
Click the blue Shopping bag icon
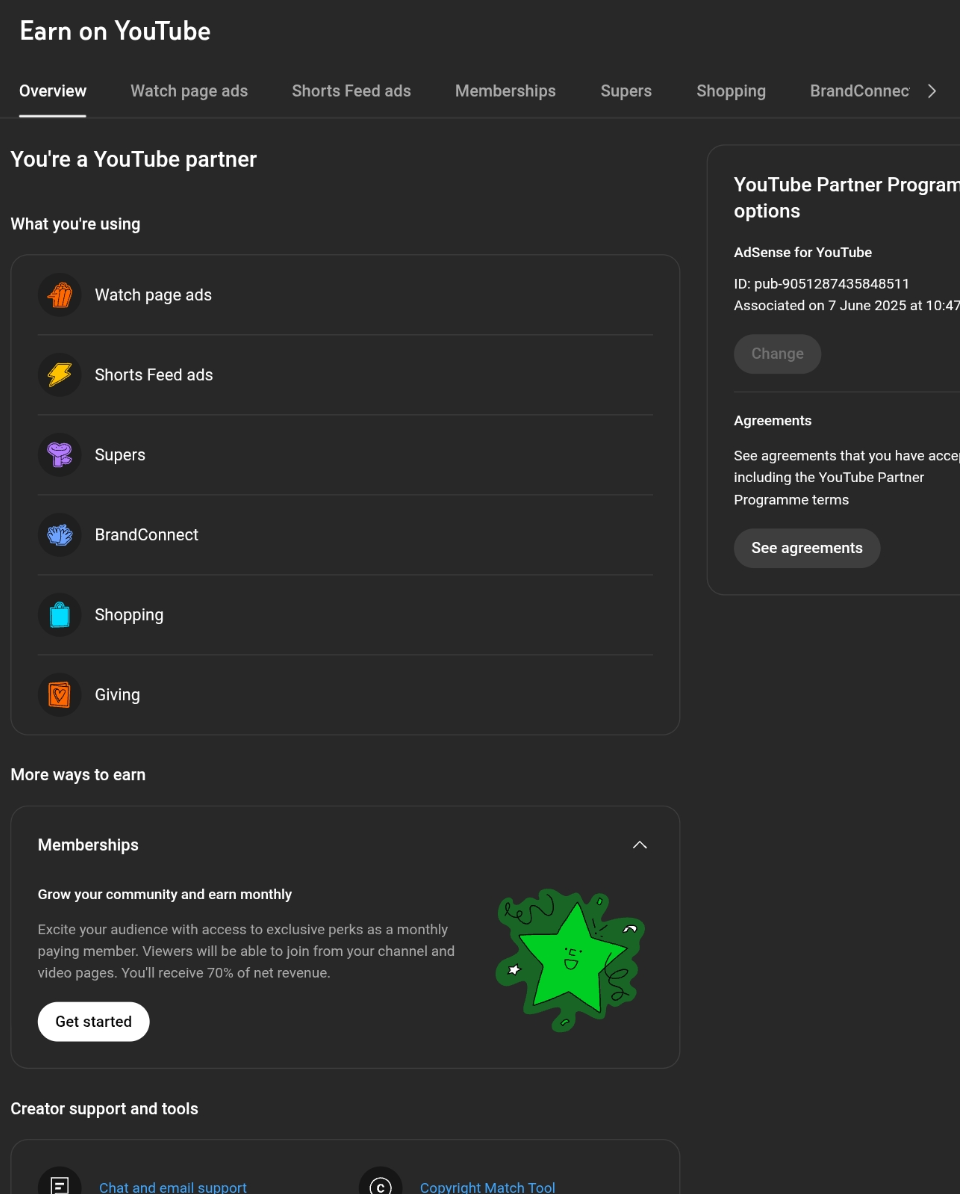[59, 615]
